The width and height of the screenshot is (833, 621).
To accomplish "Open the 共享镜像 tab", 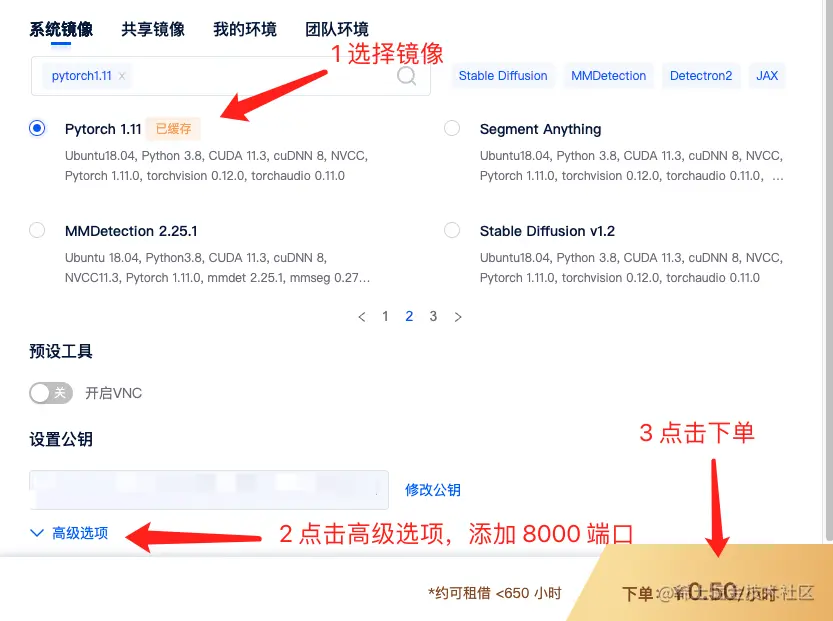I will 153,29.
